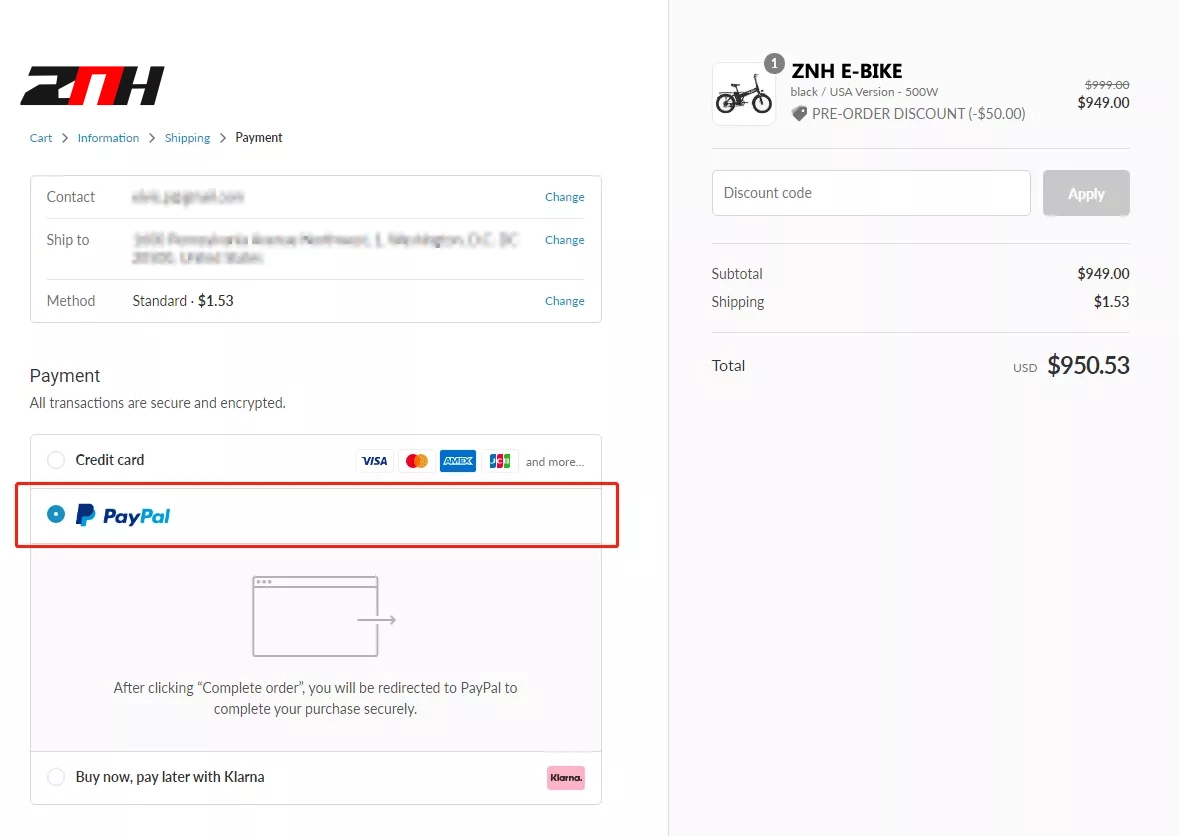Select the Credit card radio button
1179x836 pixels.
[x=56, y=460]
